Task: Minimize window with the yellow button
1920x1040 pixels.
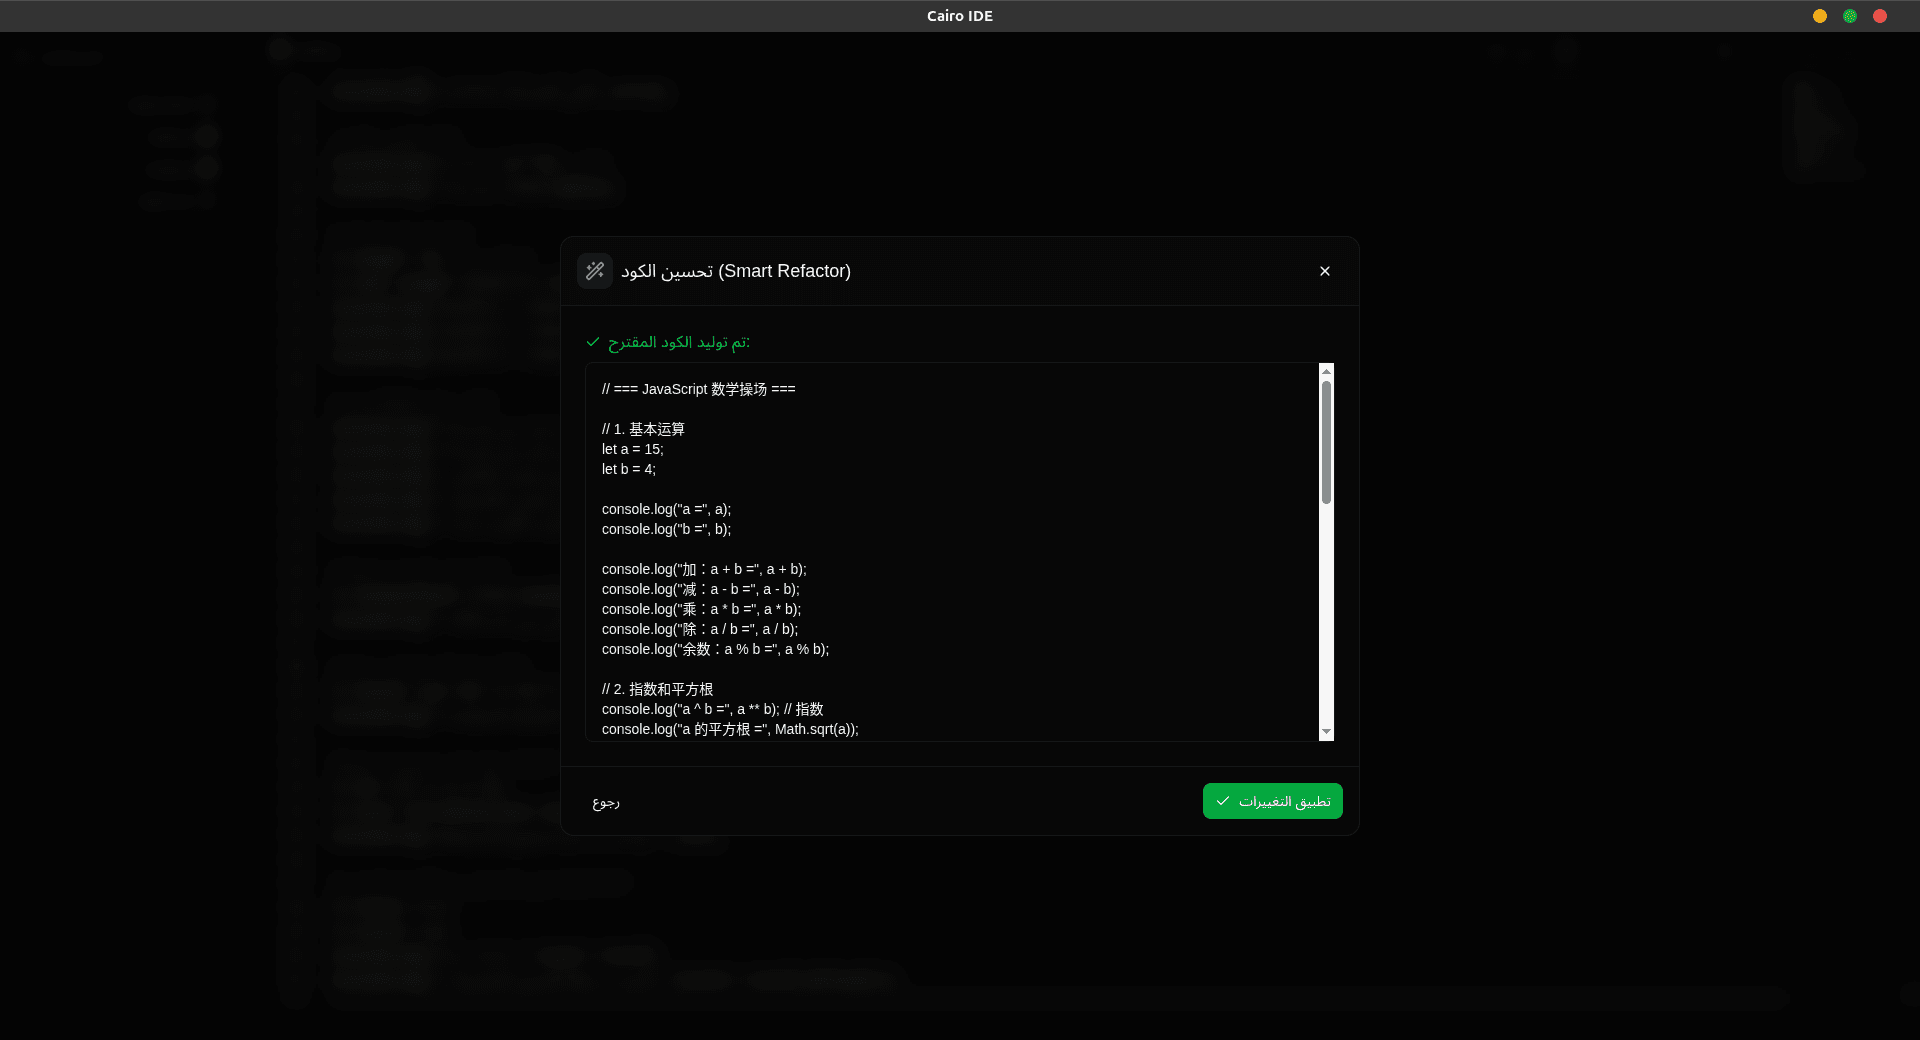Action: [x=1820, y=16]
